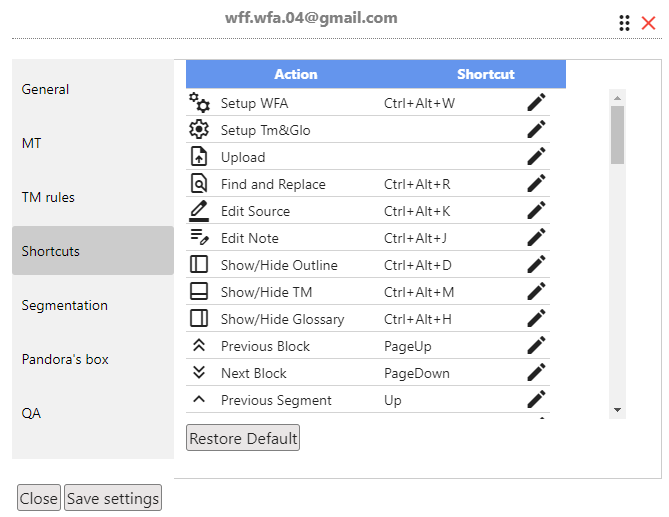
Task: Click the Restore Default button
Action: coord(243,438)
